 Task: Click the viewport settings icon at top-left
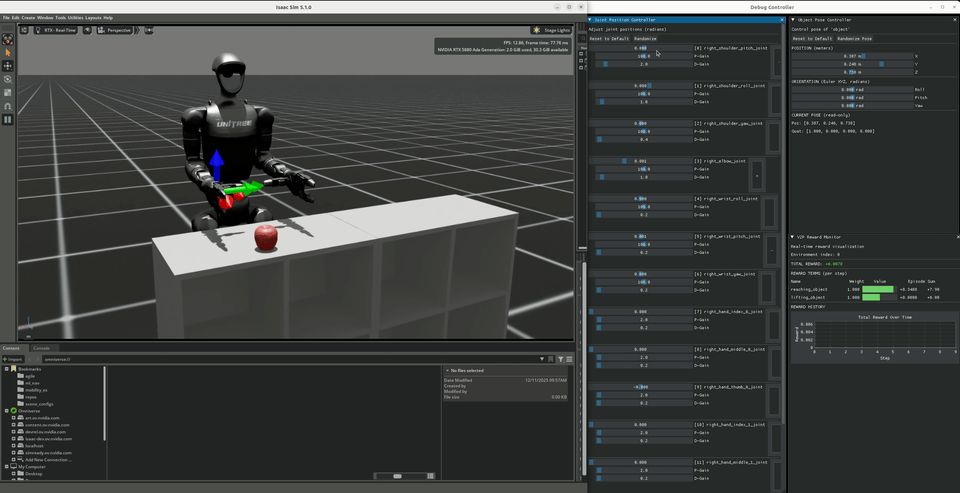[x=24, y=31]
